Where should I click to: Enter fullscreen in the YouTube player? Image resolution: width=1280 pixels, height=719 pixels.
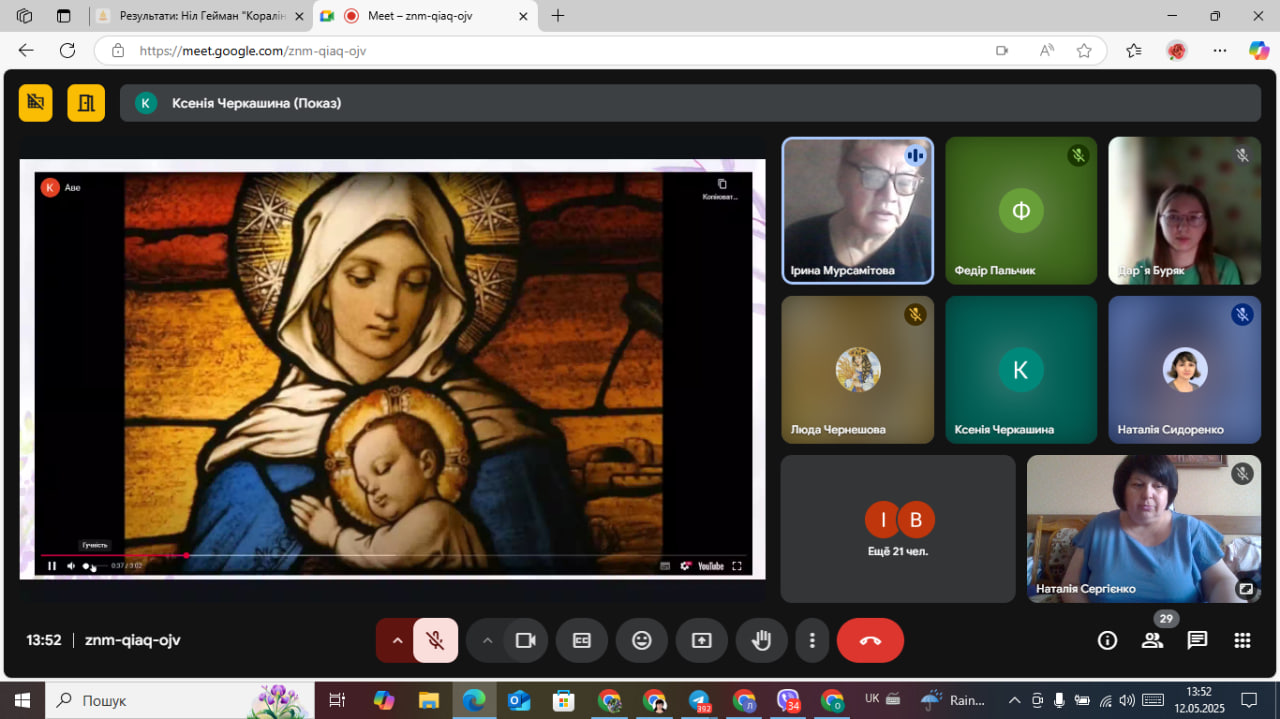[737, 566]
